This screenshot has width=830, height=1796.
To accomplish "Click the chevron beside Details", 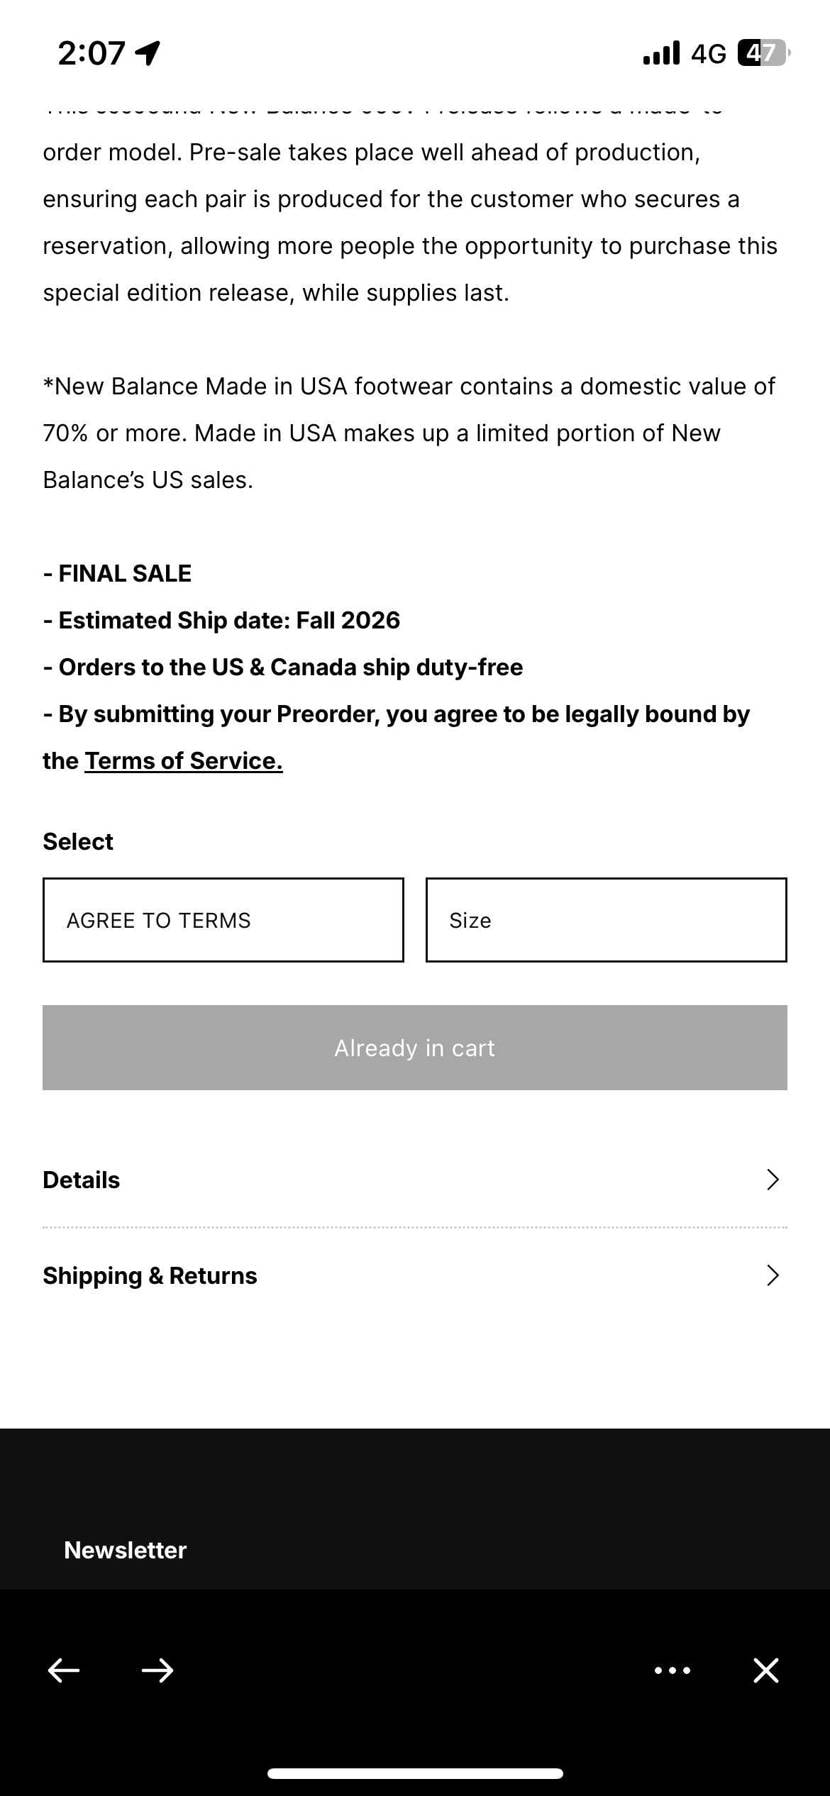I will [x=772, y=1180].
